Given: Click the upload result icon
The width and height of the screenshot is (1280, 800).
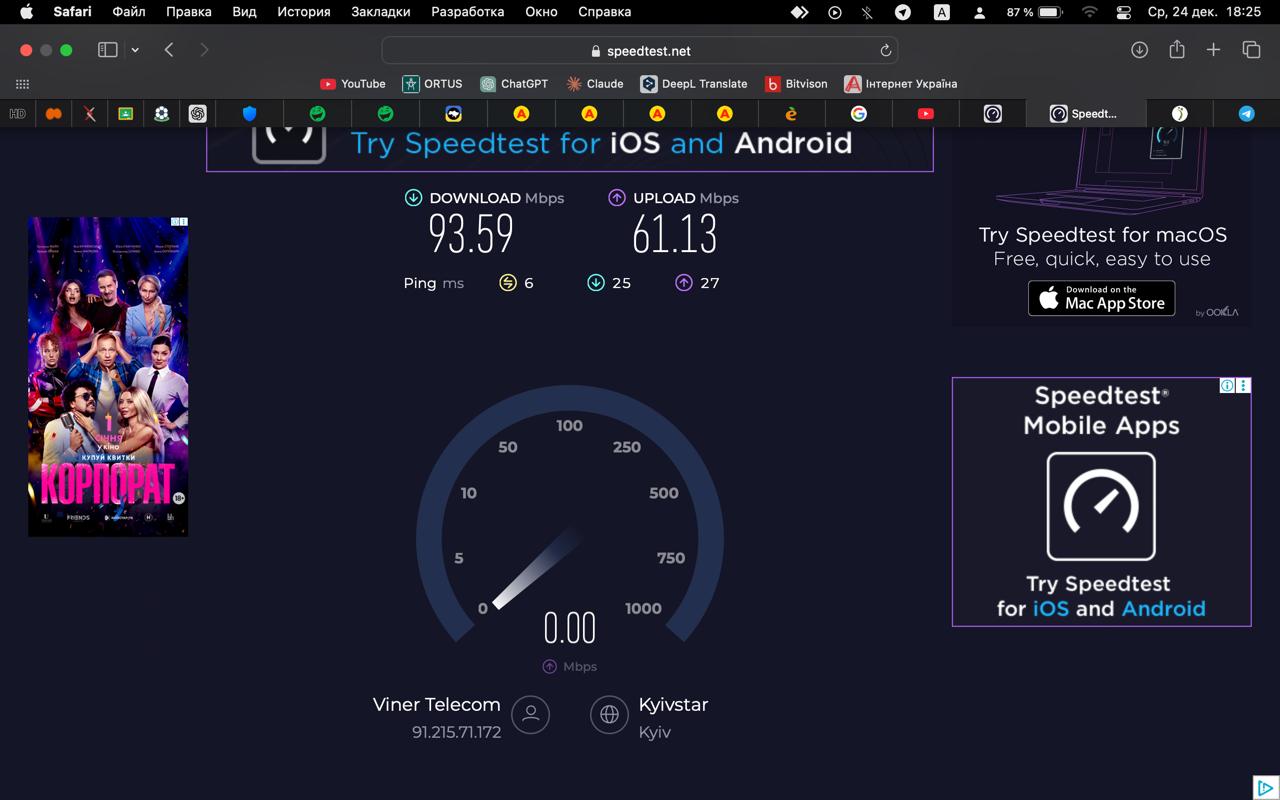Looking at the screenshot, I should coord(617,198).
